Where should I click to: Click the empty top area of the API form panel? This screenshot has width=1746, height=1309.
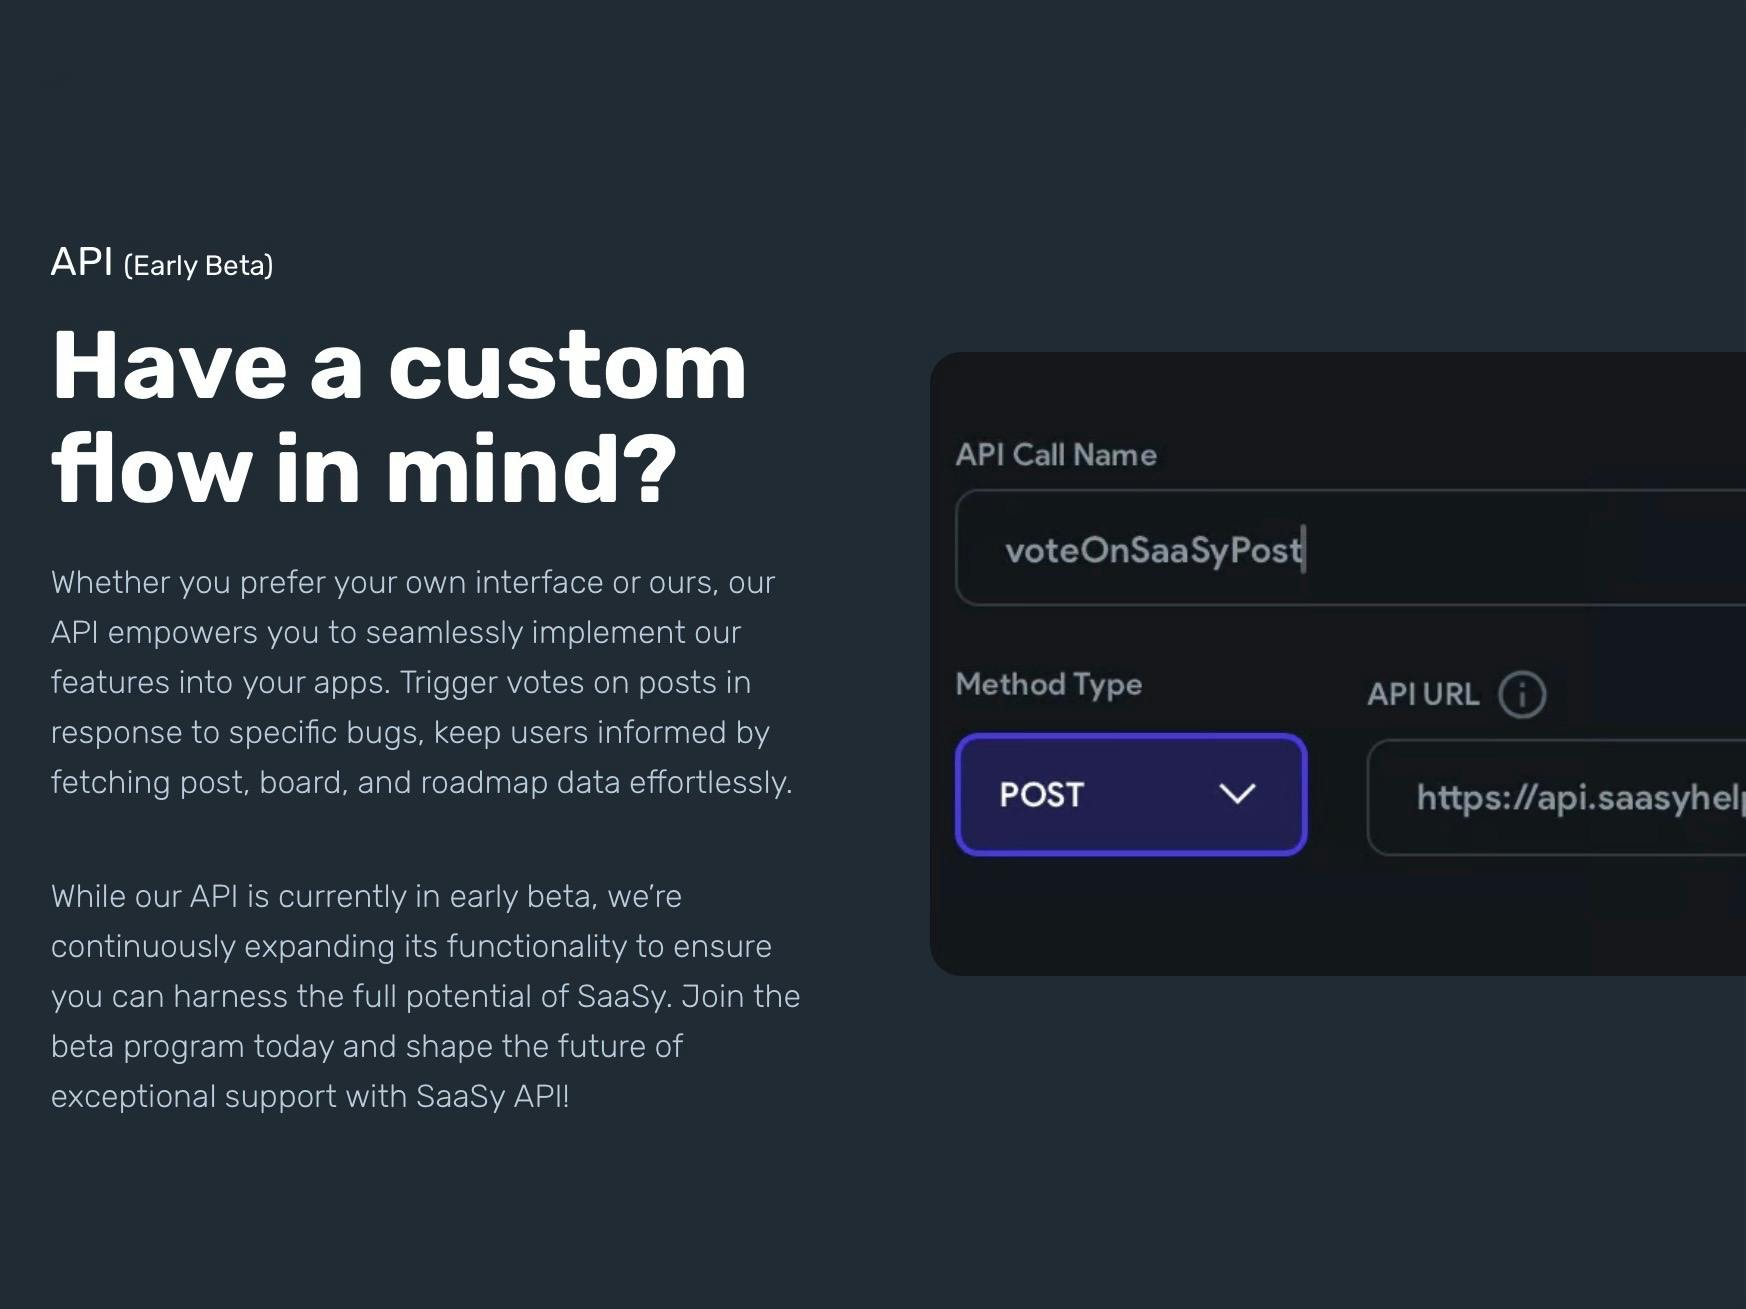[x=1340, y=393]
